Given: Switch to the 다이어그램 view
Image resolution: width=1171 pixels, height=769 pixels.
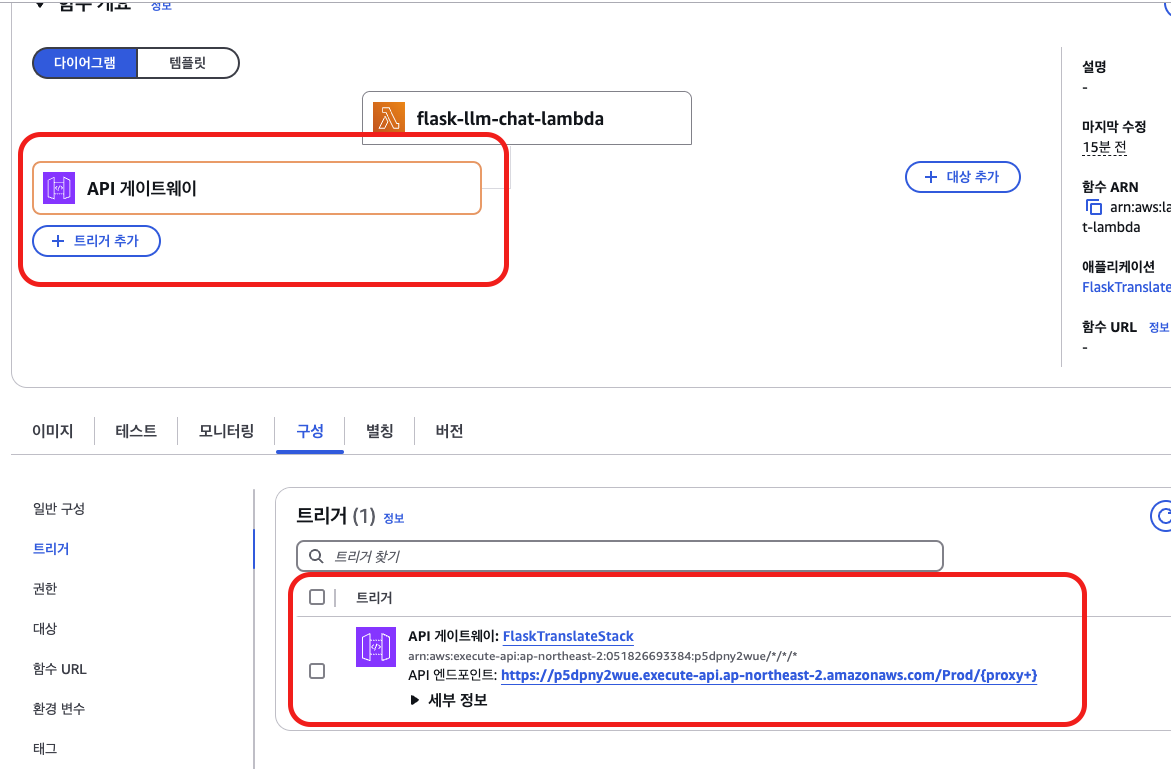Looking at the screenshot, I should tap(84, 63).
